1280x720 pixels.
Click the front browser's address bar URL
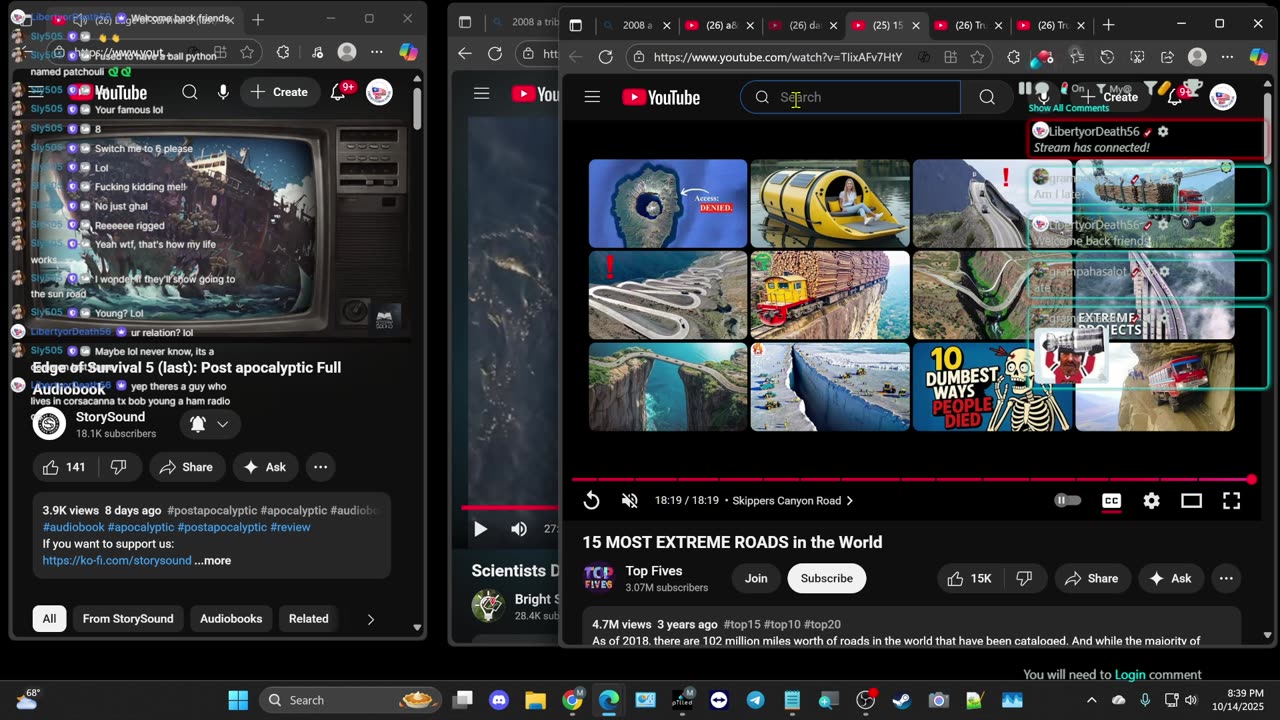778,57
